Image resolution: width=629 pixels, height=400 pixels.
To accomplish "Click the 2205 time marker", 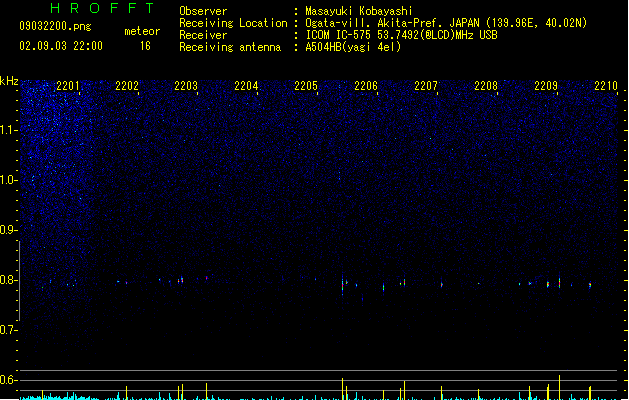I will tap(306, 85).
